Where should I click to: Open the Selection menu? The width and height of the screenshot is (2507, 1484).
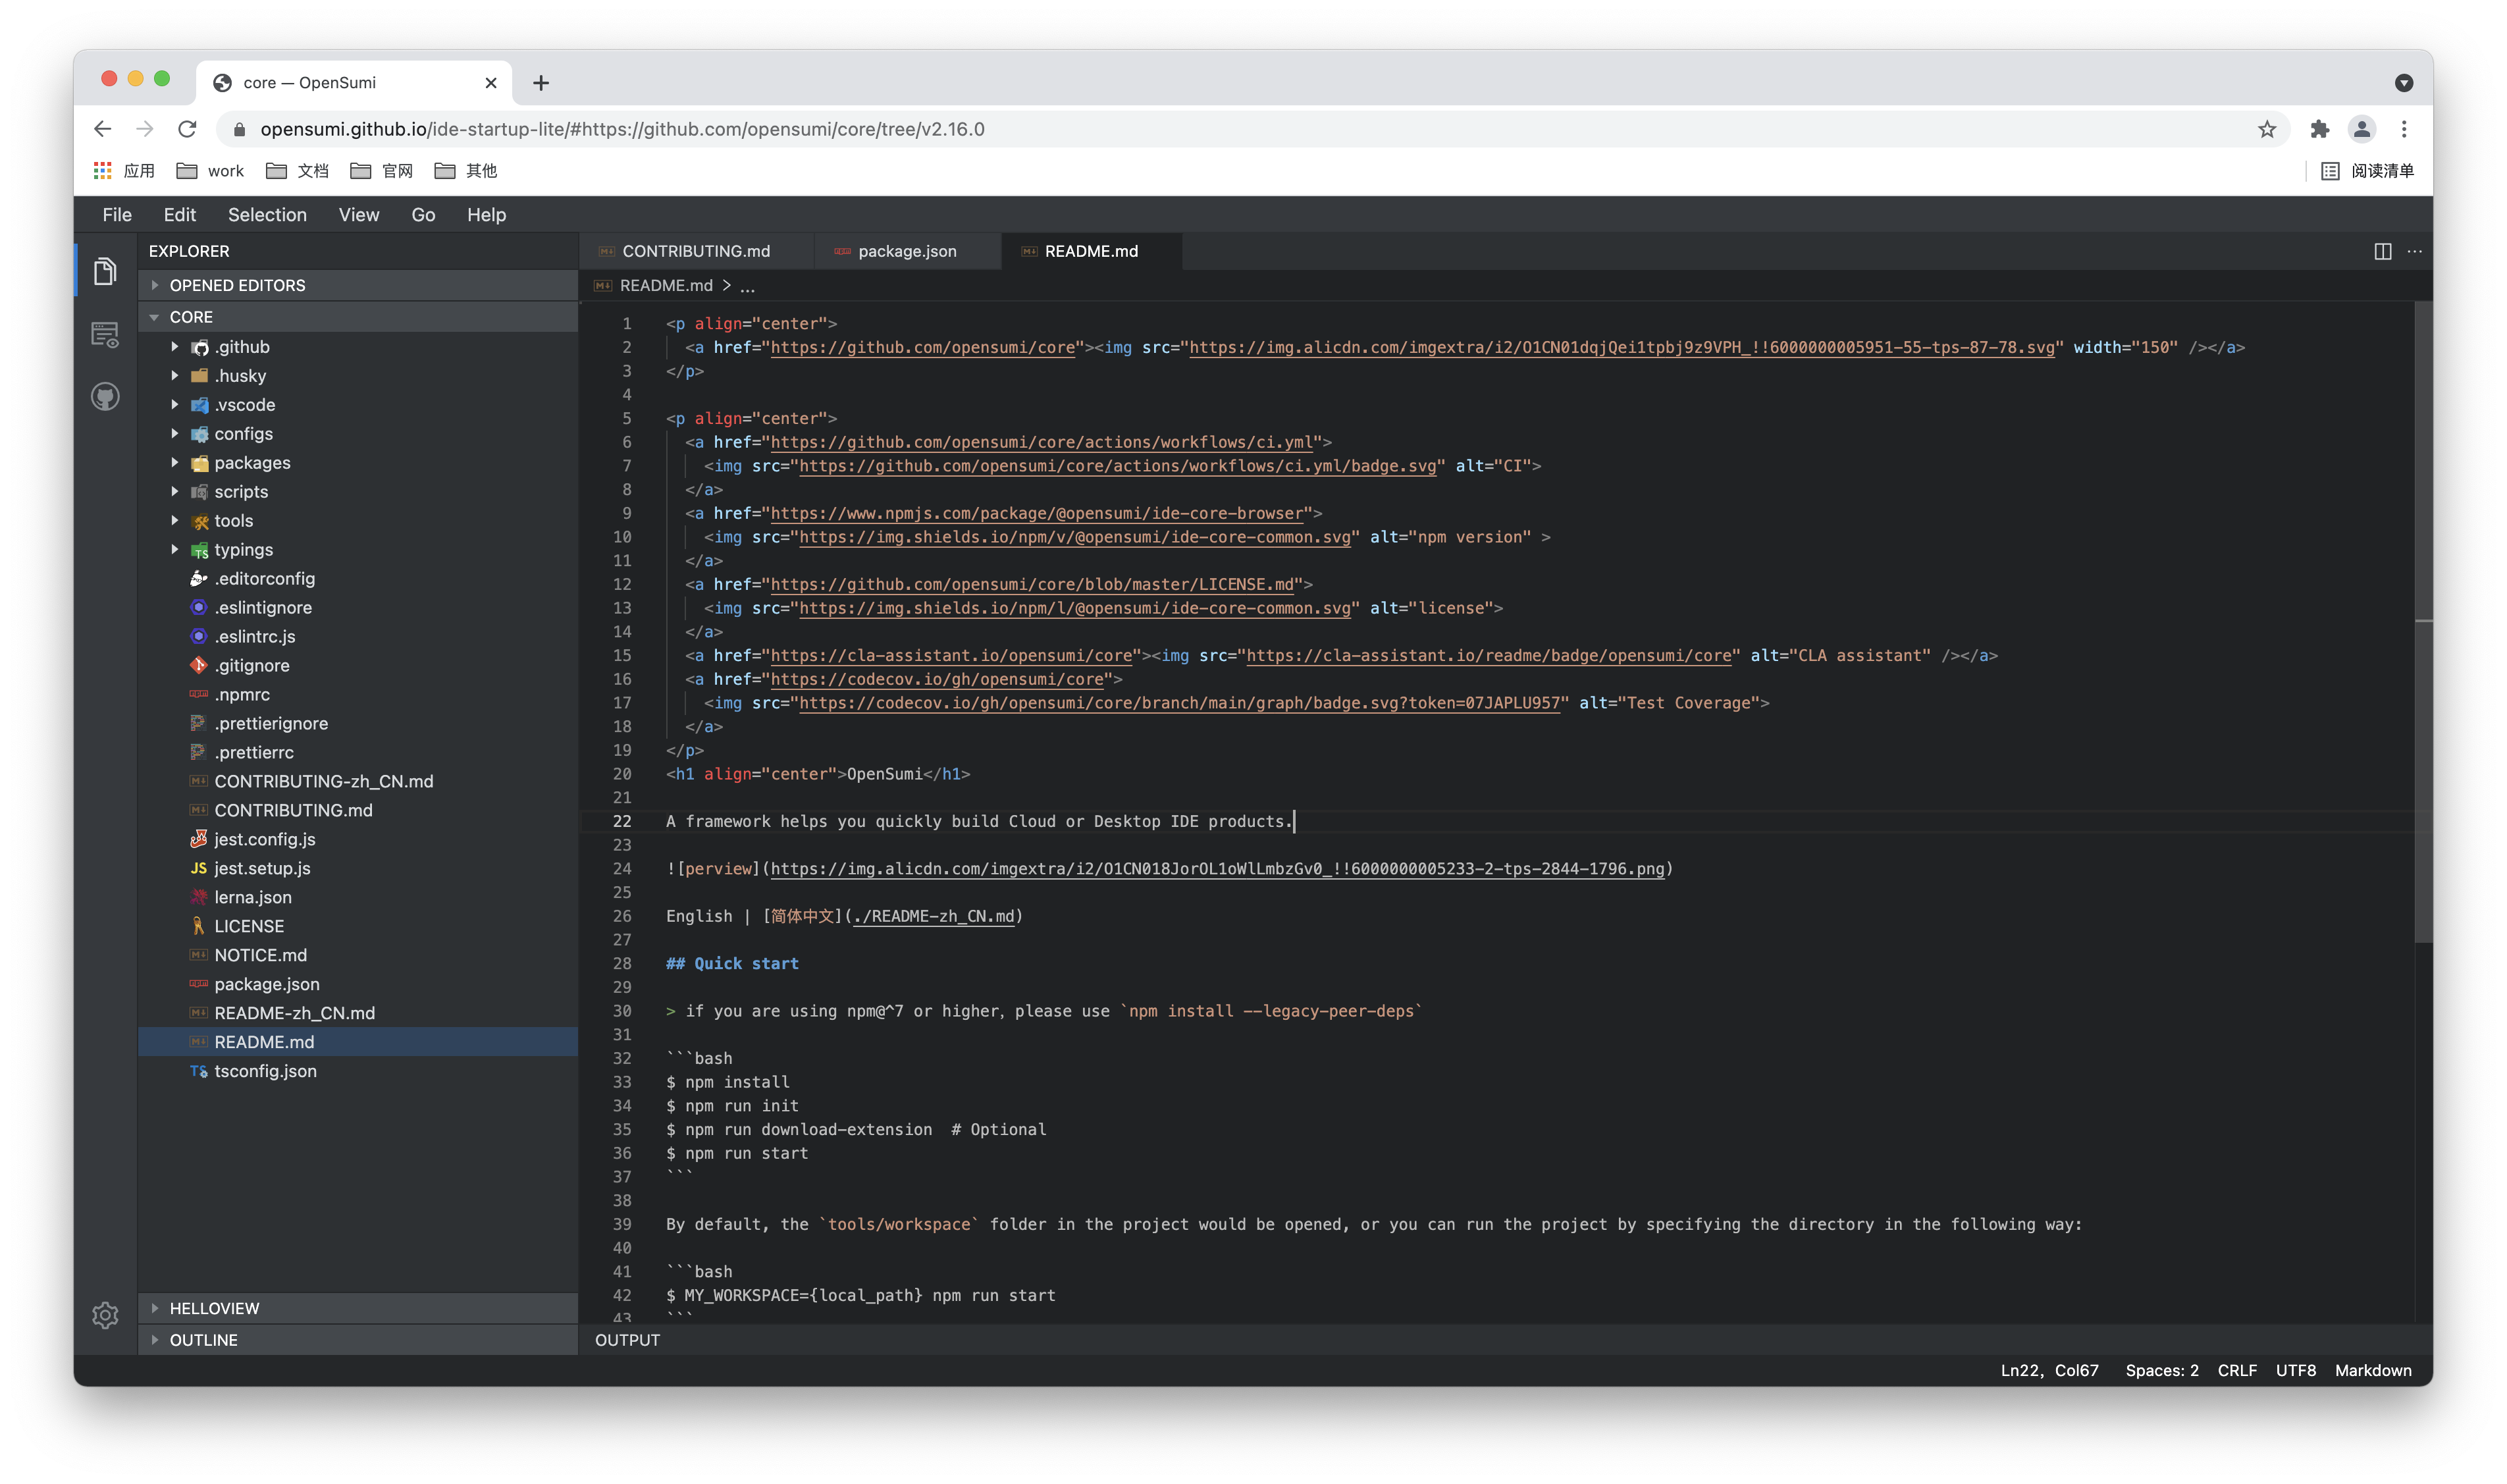267,215
